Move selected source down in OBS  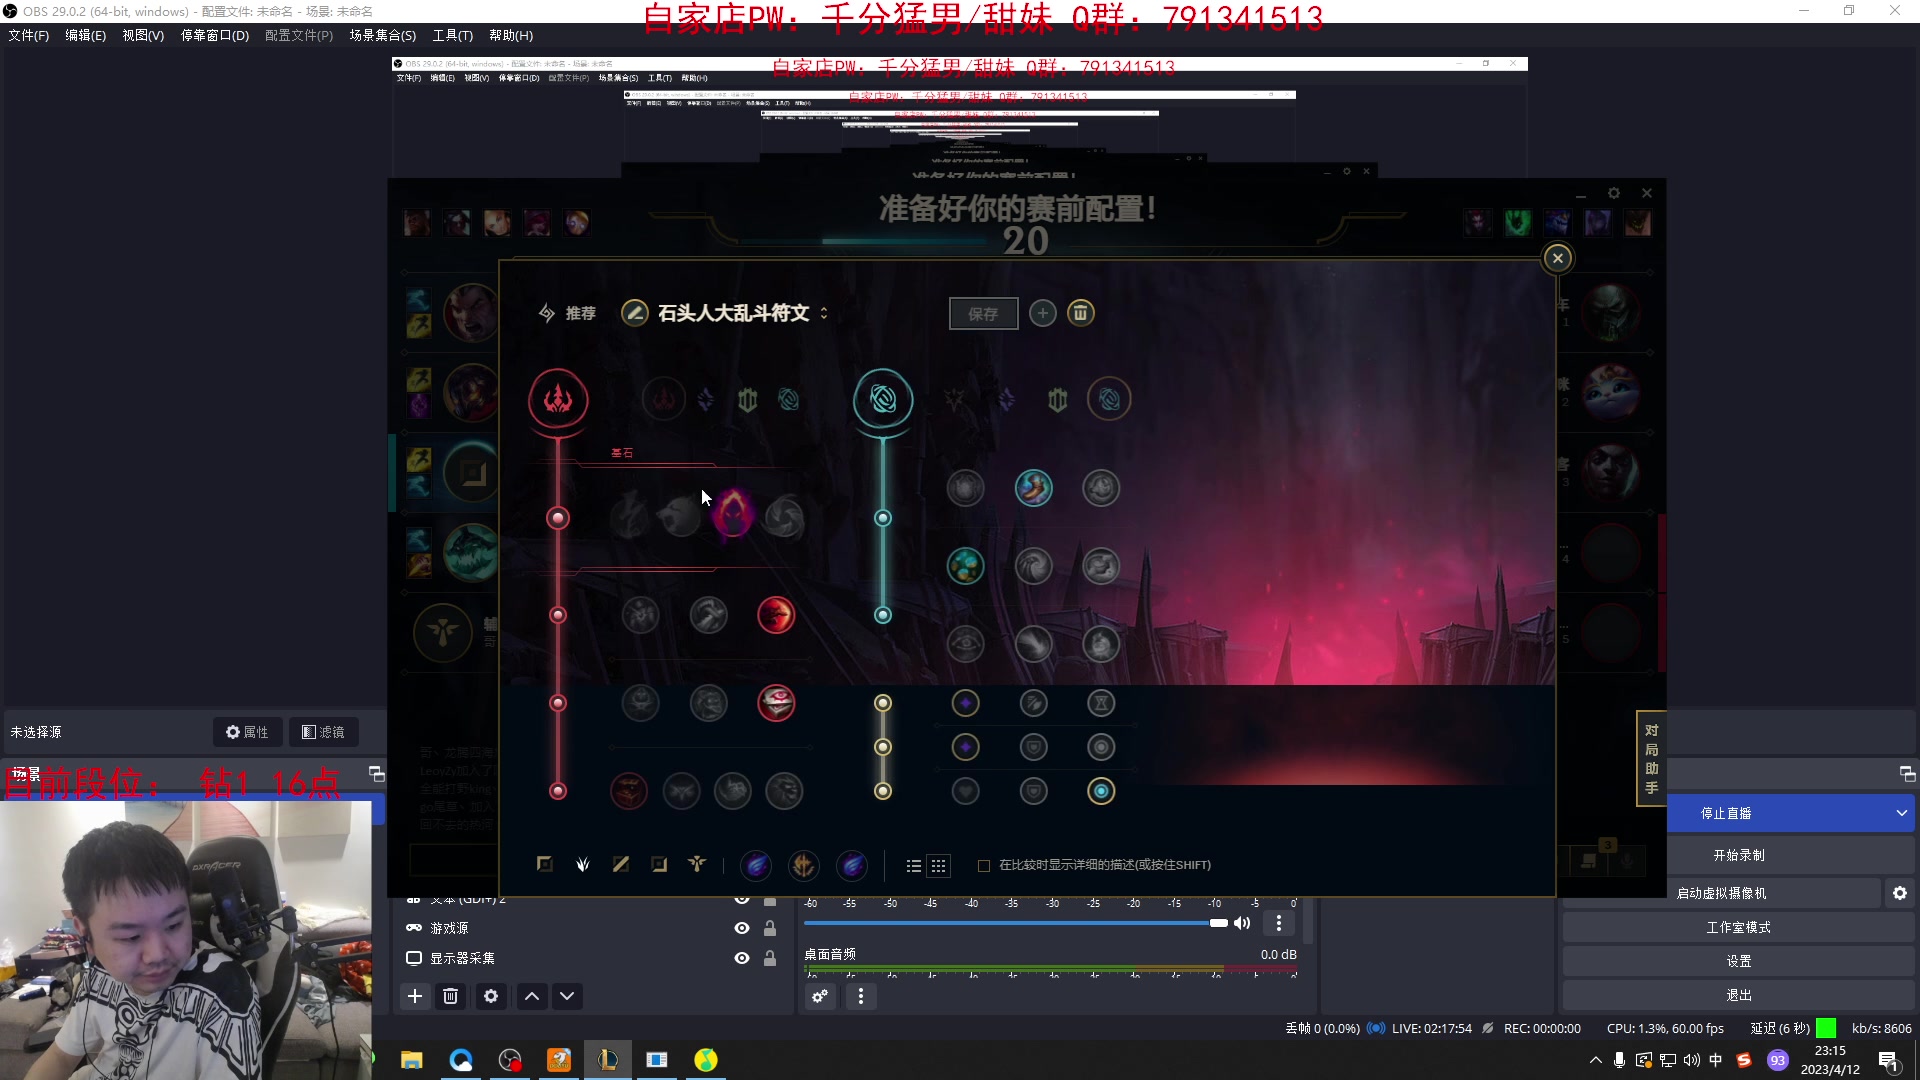point(567,996)
